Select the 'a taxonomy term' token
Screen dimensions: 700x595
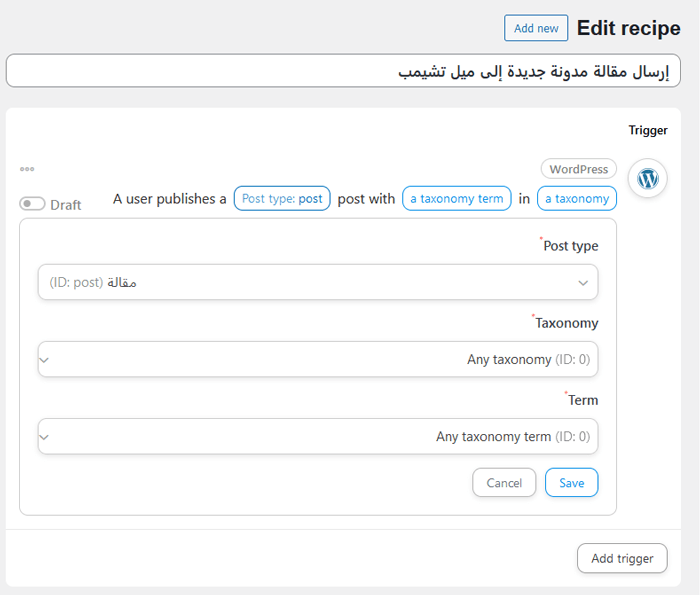[x=457, y=199]
